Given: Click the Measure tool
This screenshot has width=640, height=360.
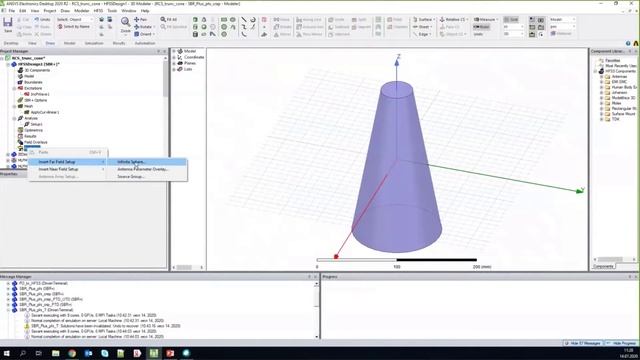Looking at the screenshot, I should (485, 20).
